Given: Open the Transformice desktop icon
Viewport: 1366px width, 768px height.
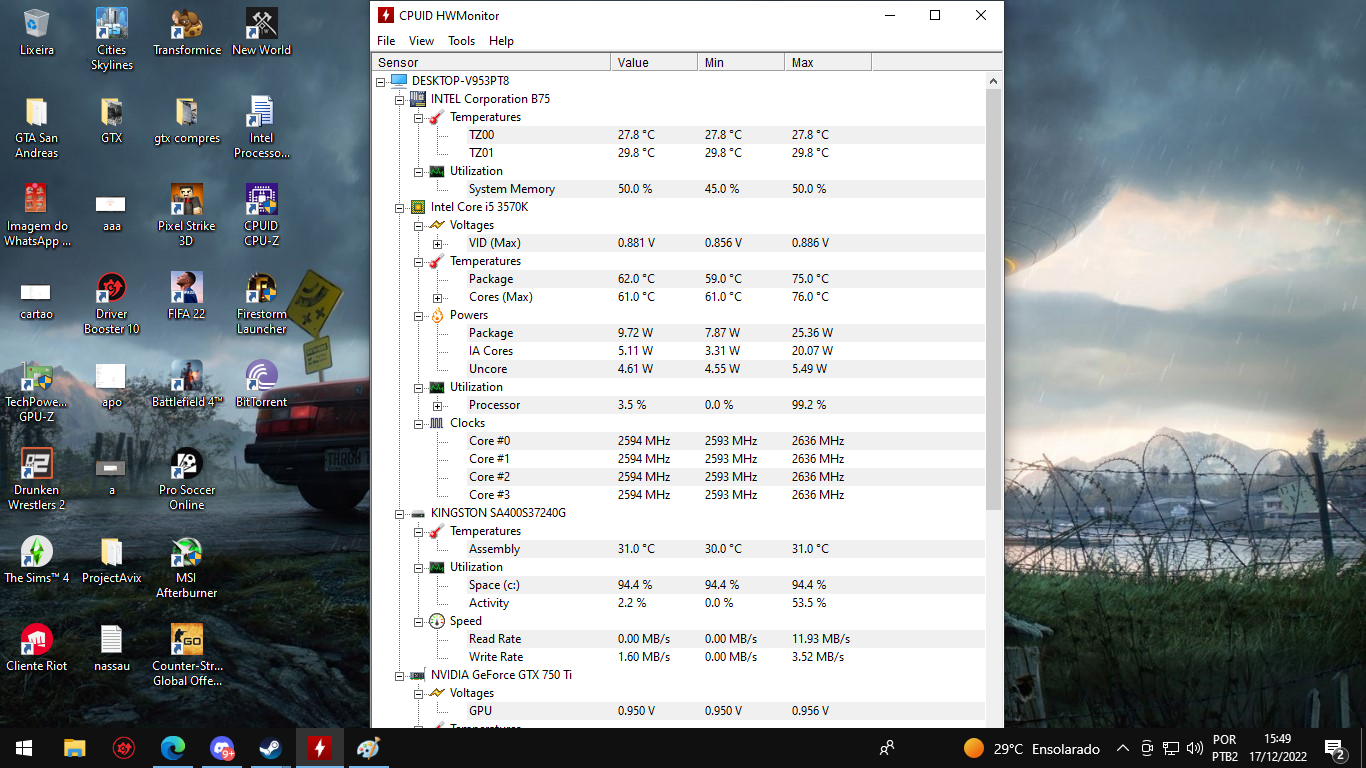Looking at the screenshot, I should coord(187,31).
